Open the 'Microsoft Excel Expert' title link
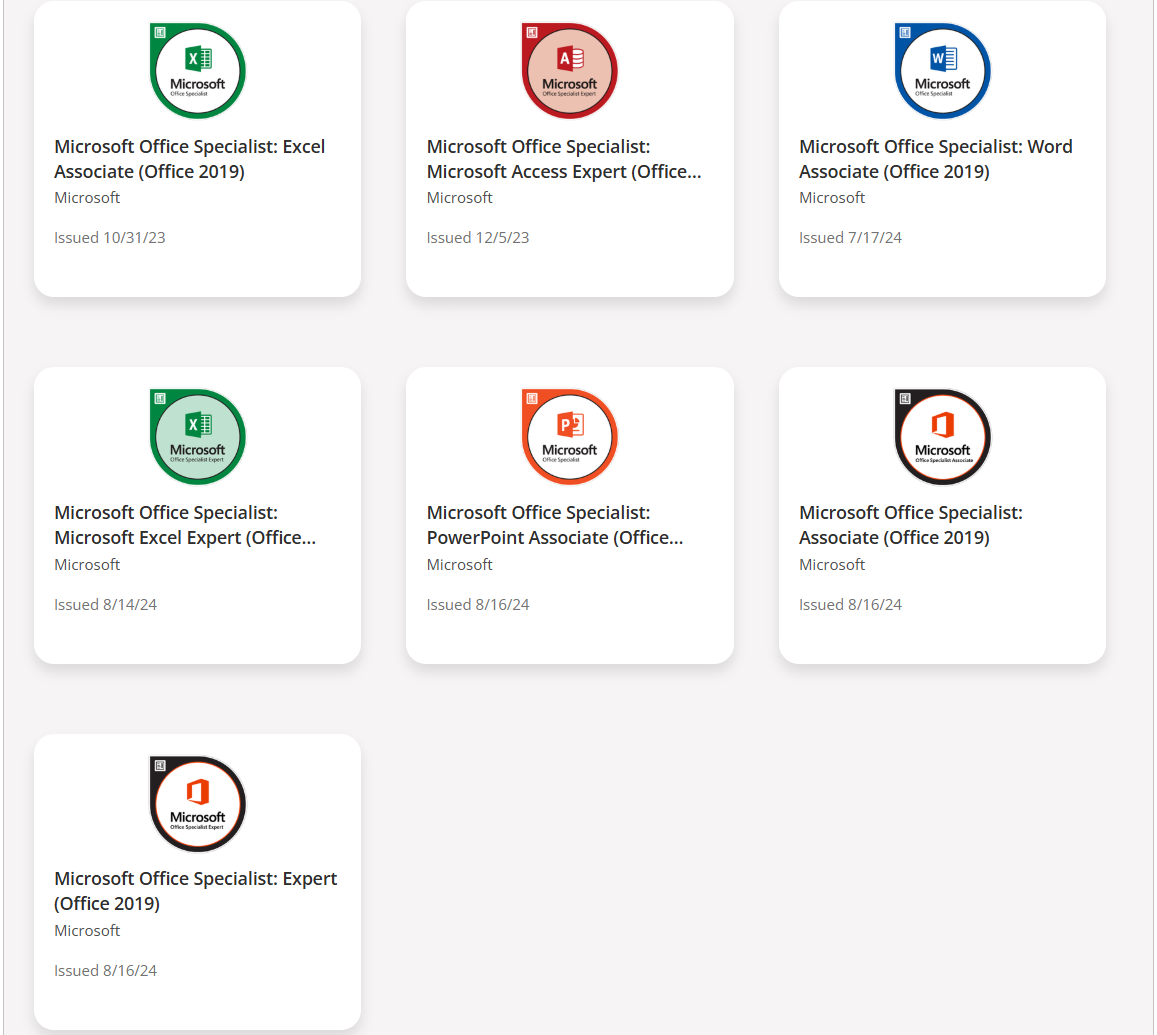 (185, 525)
